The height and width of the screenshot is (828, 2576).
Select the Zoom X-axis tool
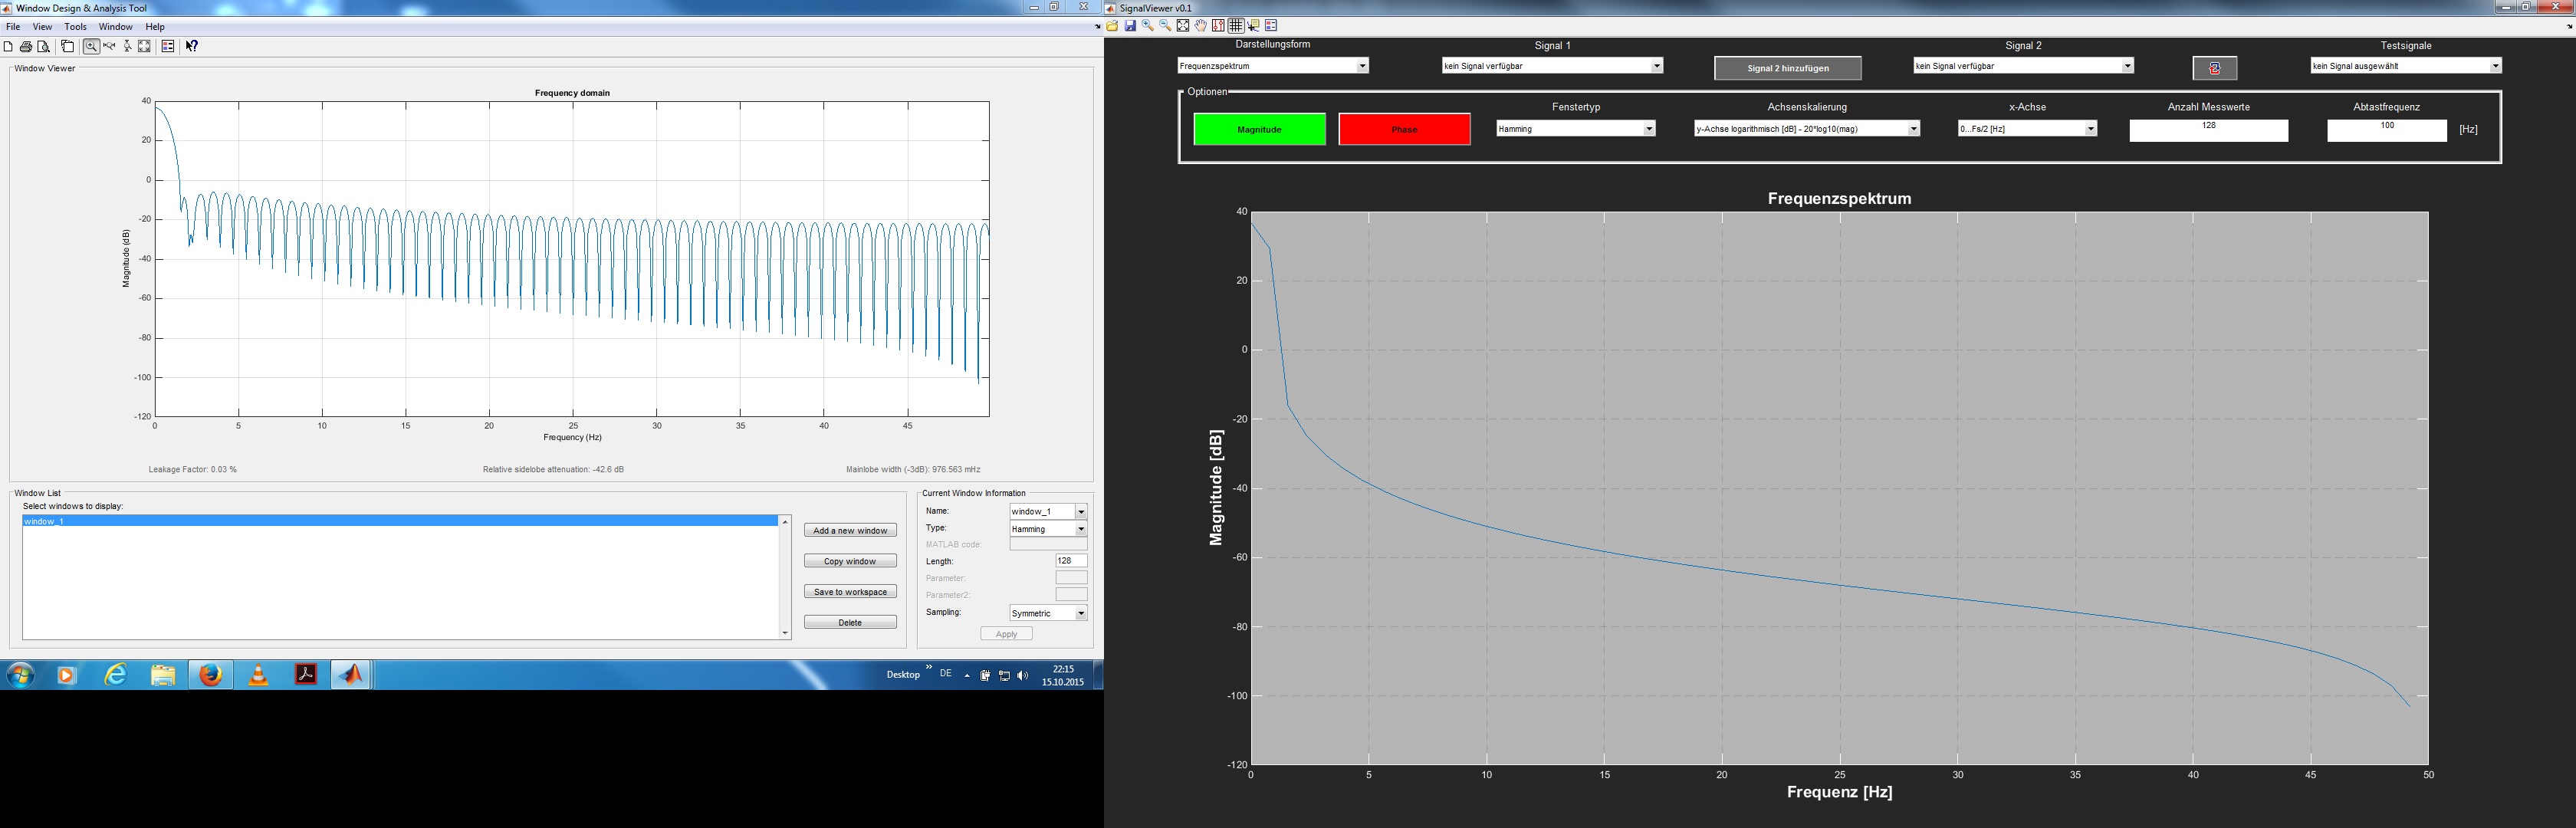pos(109,46)
